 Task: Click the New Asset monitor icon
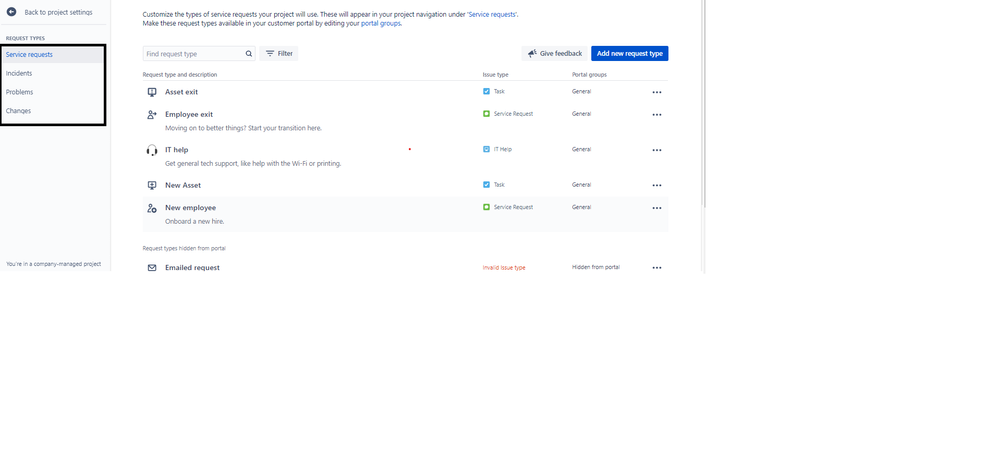point(151,185)
